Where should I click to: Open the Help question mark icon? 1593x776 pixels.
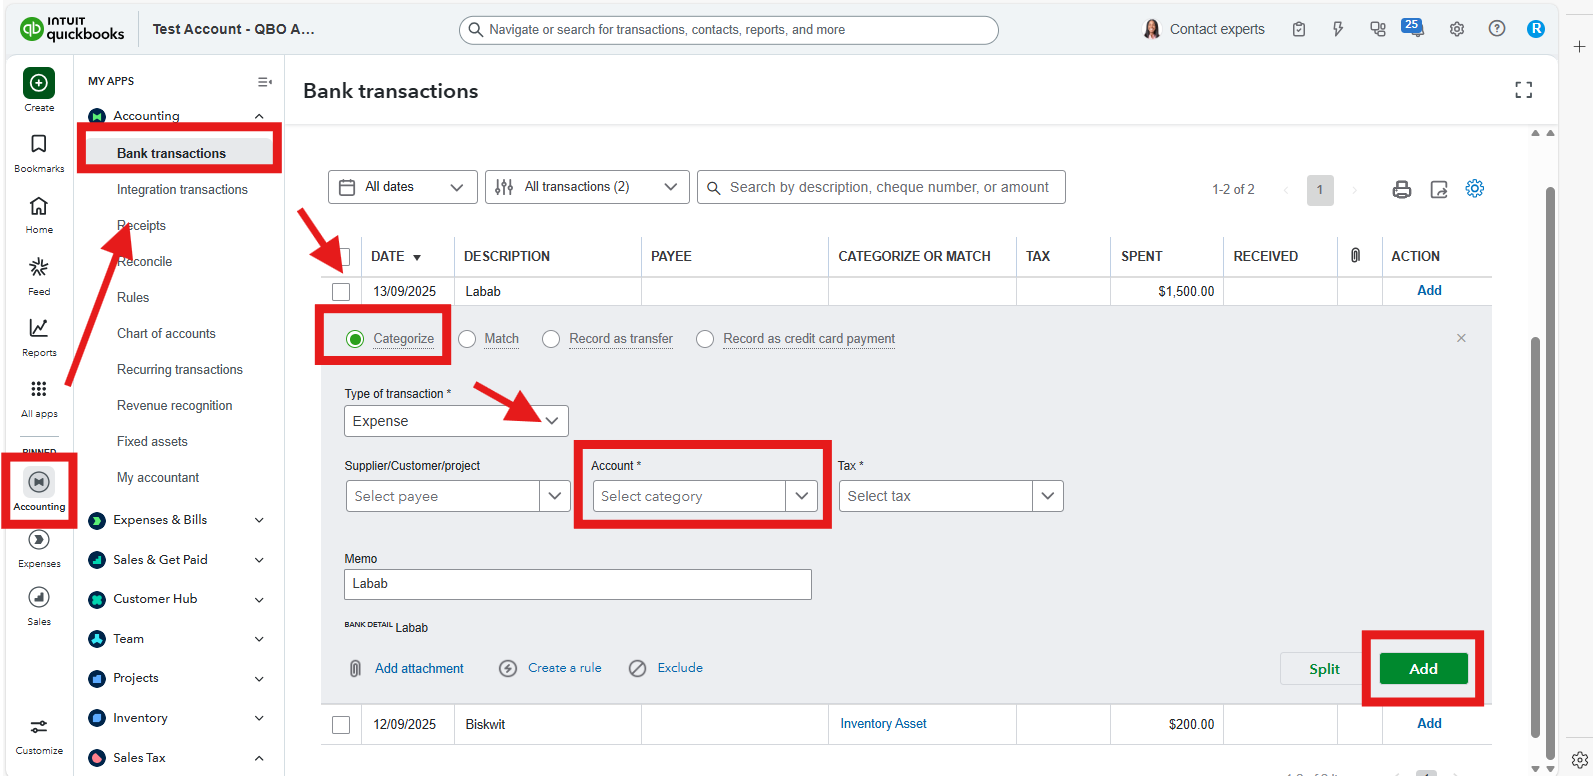pos(1497,29)
